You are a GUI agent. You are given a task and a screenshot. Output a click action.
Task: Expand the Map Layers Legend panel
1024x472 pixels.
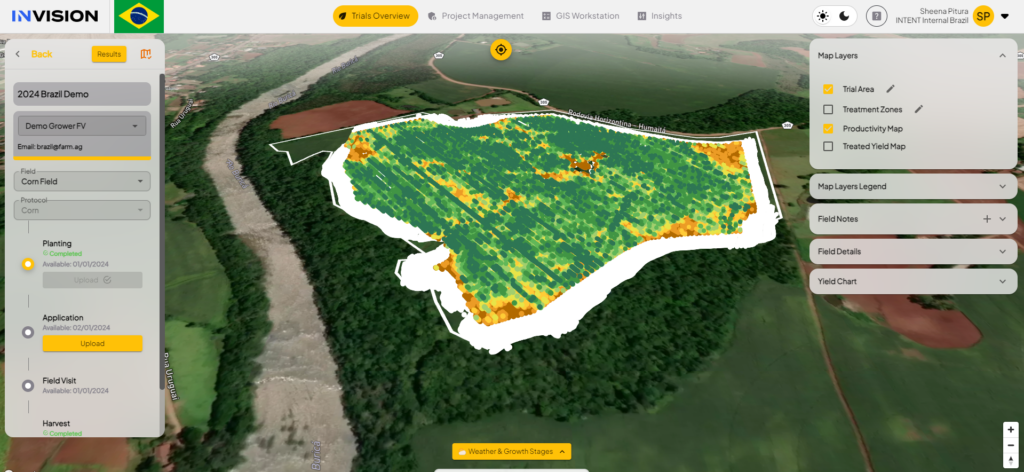(1002, 186)
